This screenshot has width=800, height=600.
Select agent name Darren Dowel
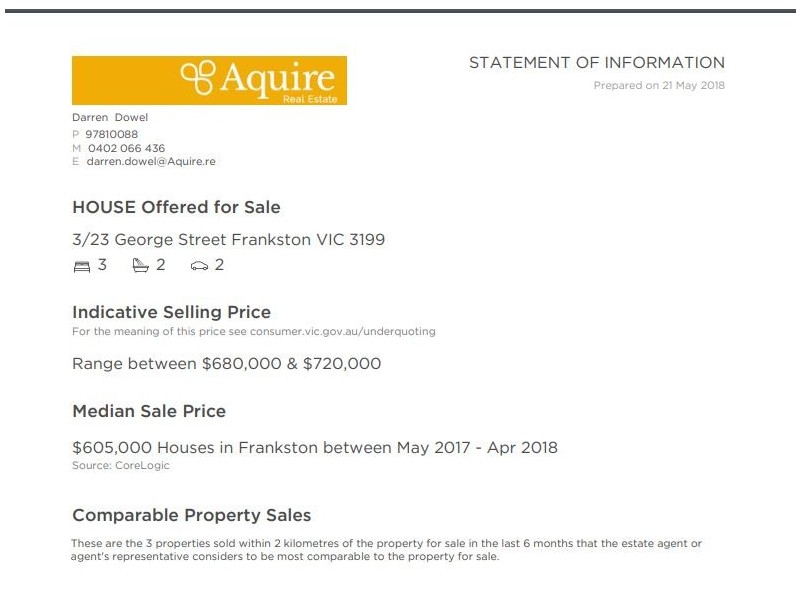click(109, 117)
